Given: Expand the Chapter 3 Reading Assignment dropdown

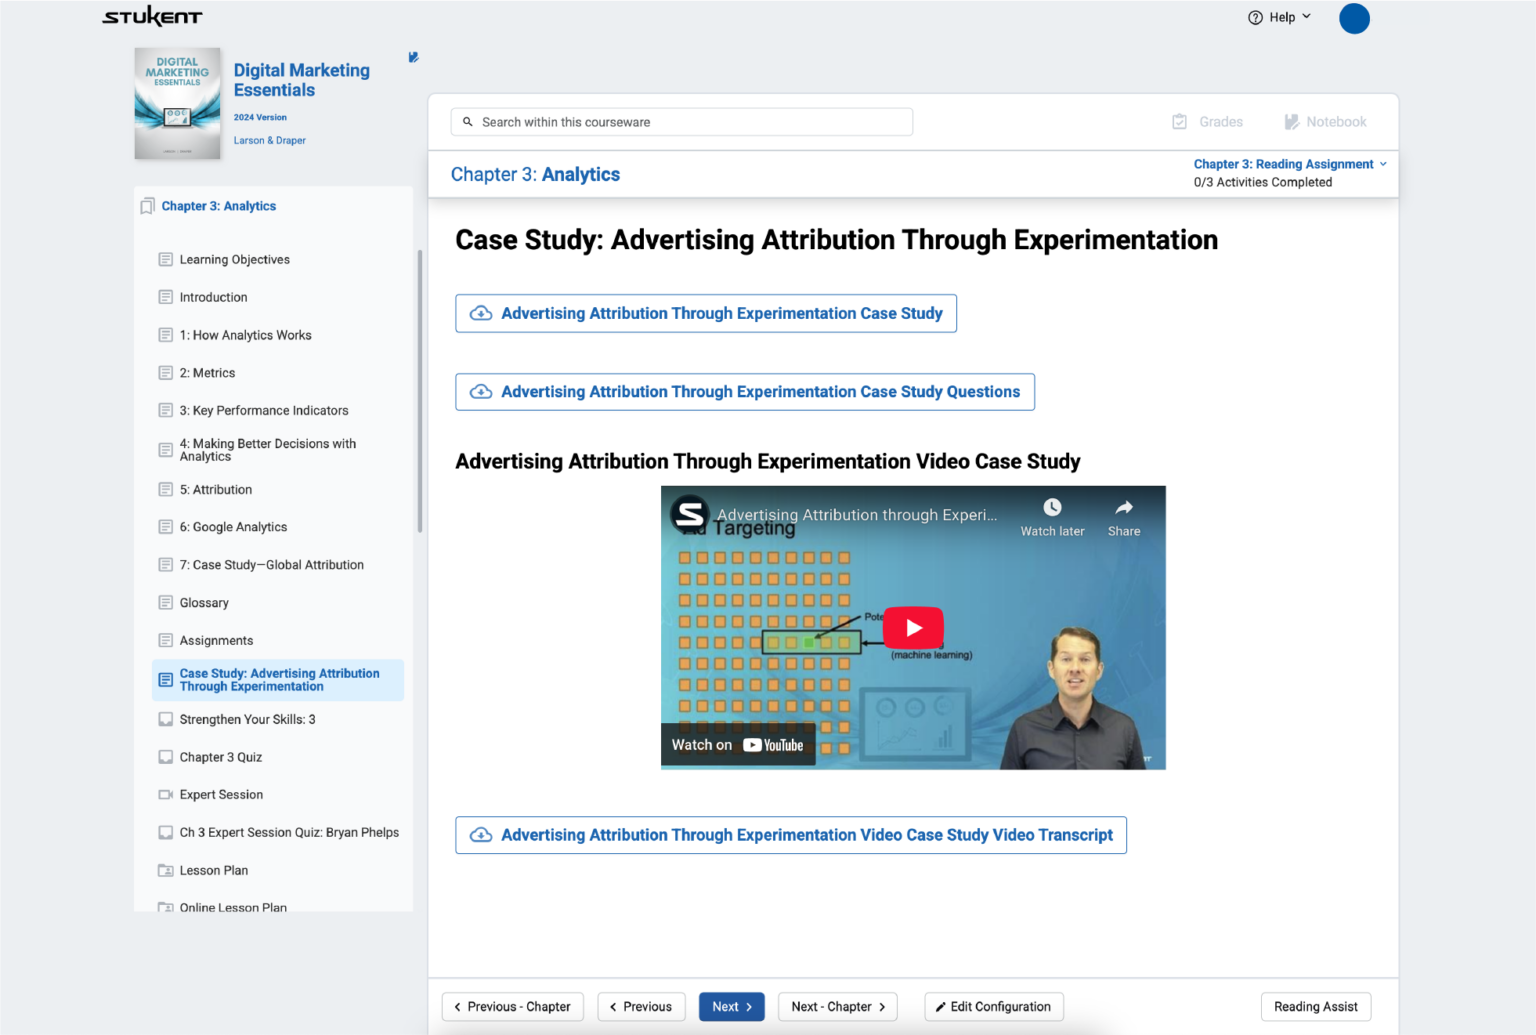Looking at the screenshot, I should (x=1384, y=164).
